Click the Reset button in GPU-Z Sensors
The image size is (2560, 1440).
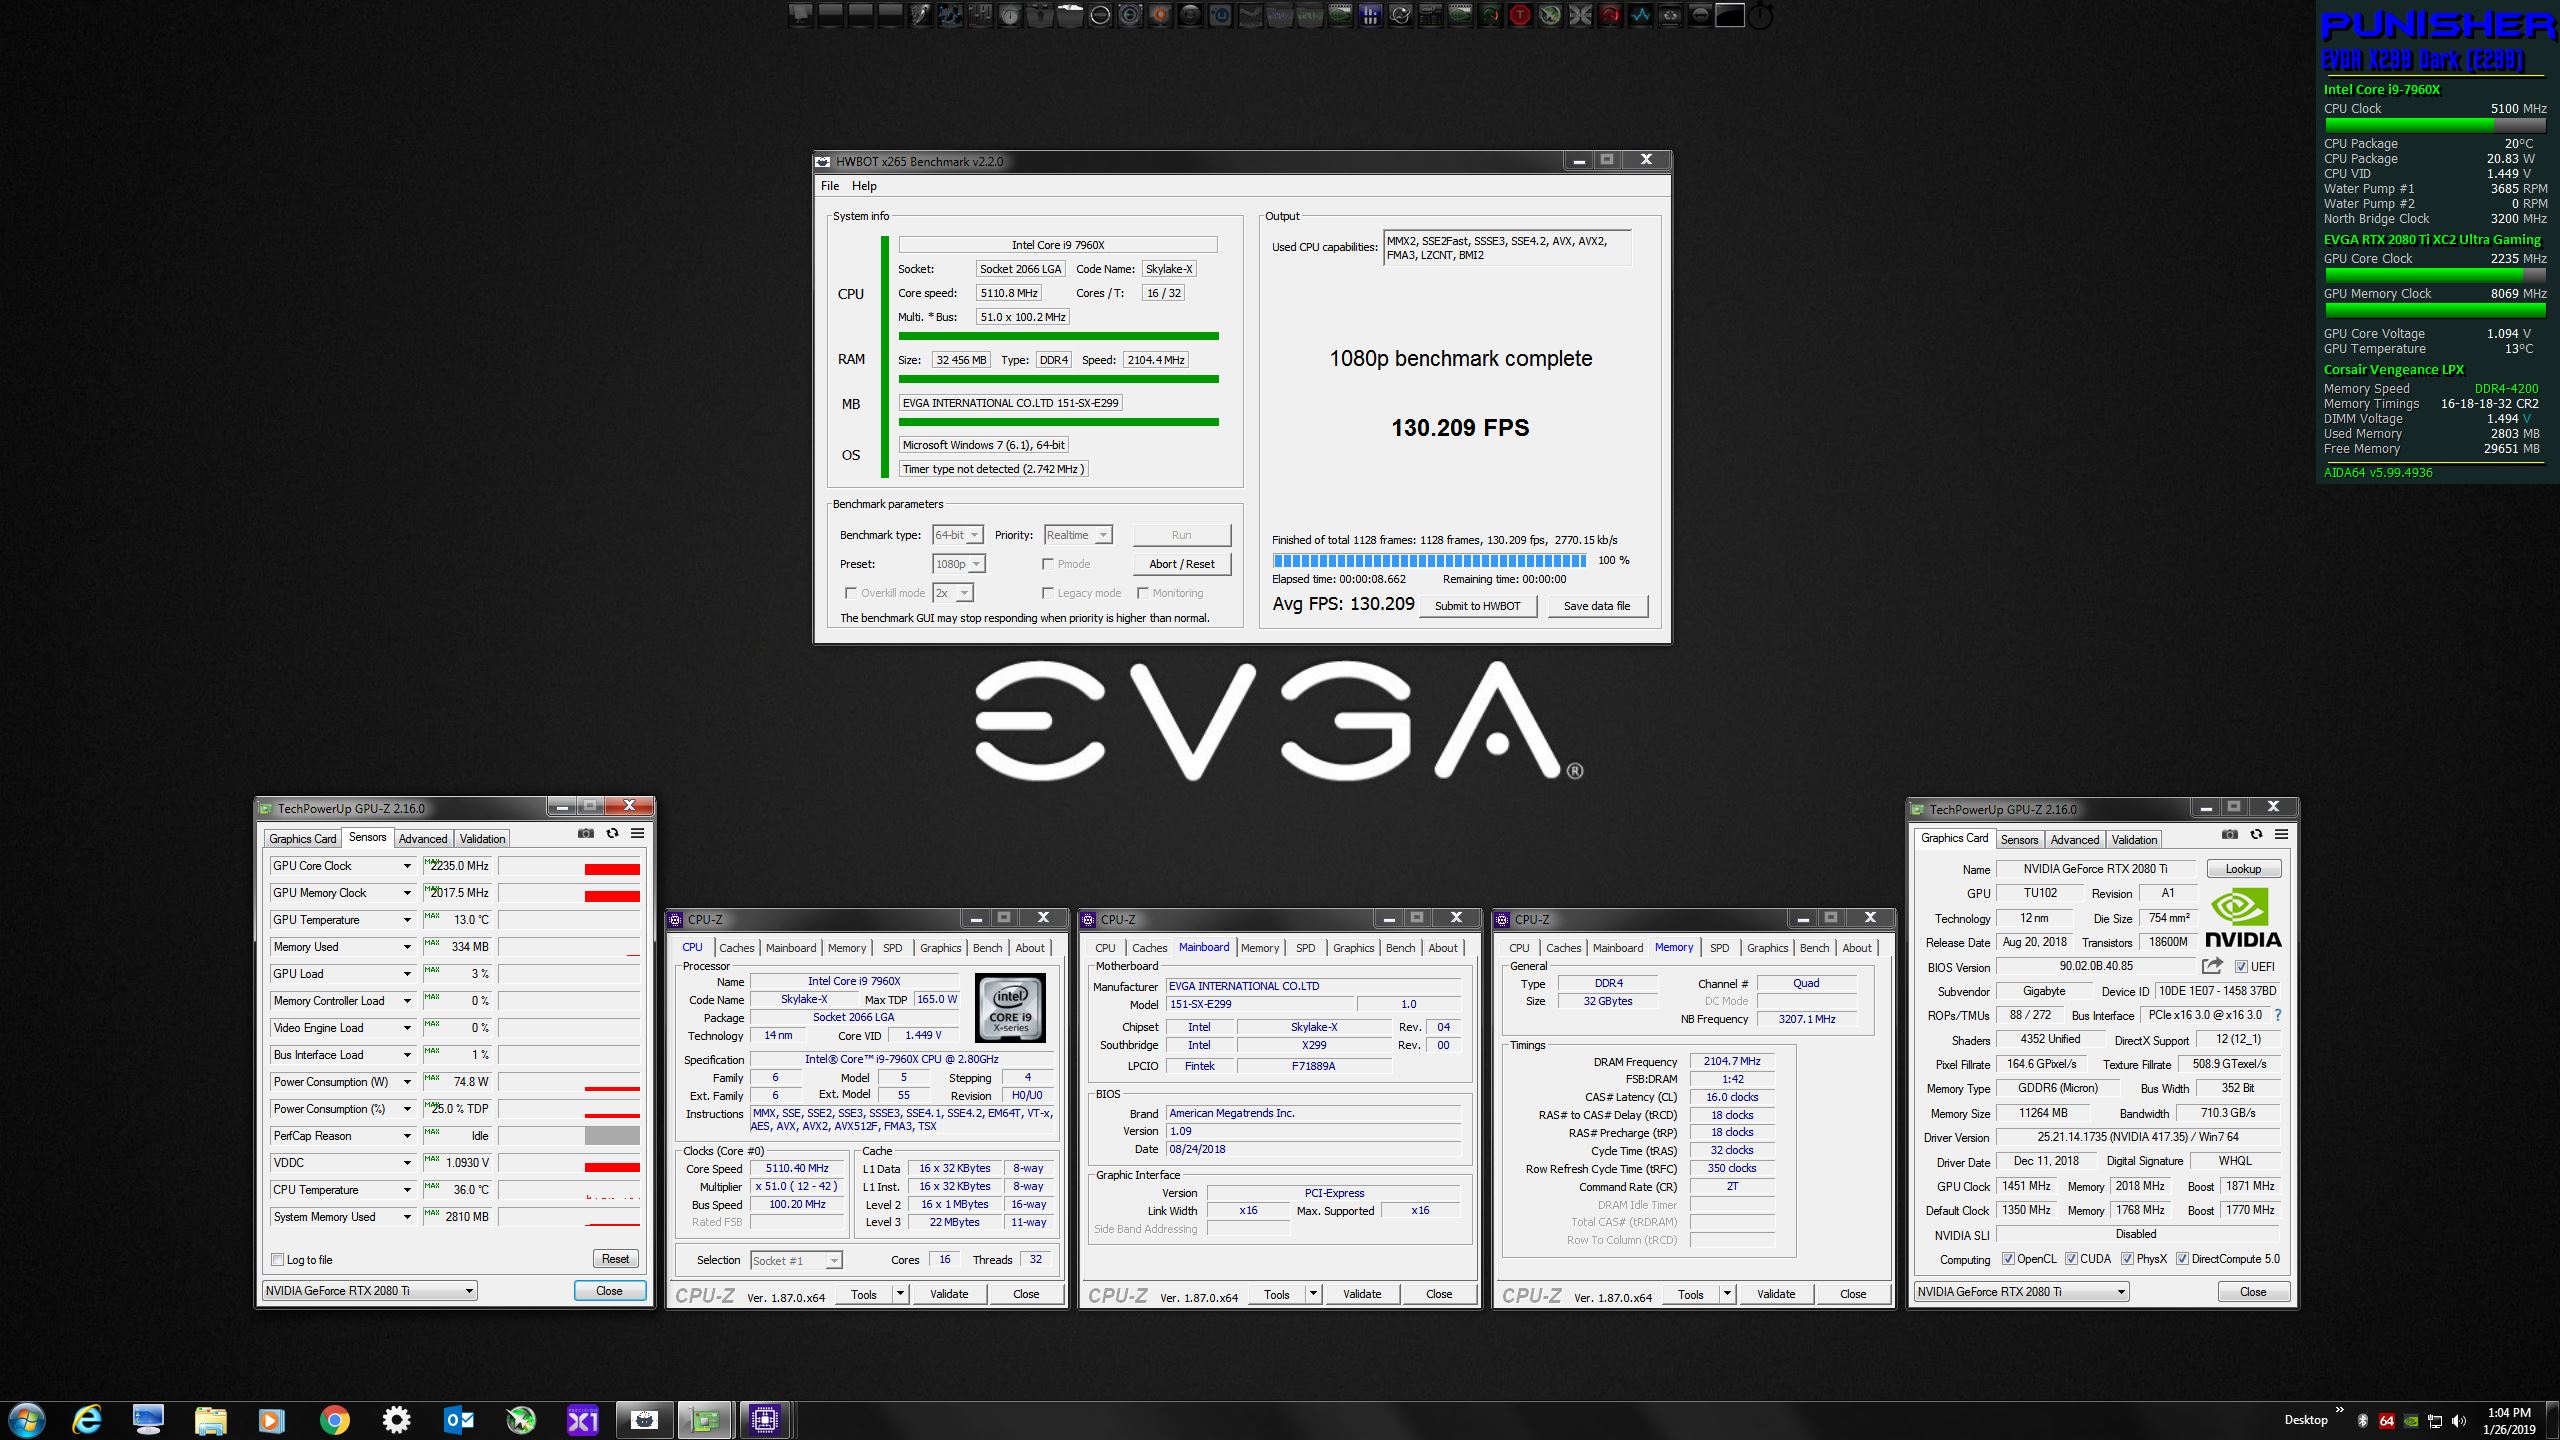(616, 1259)
